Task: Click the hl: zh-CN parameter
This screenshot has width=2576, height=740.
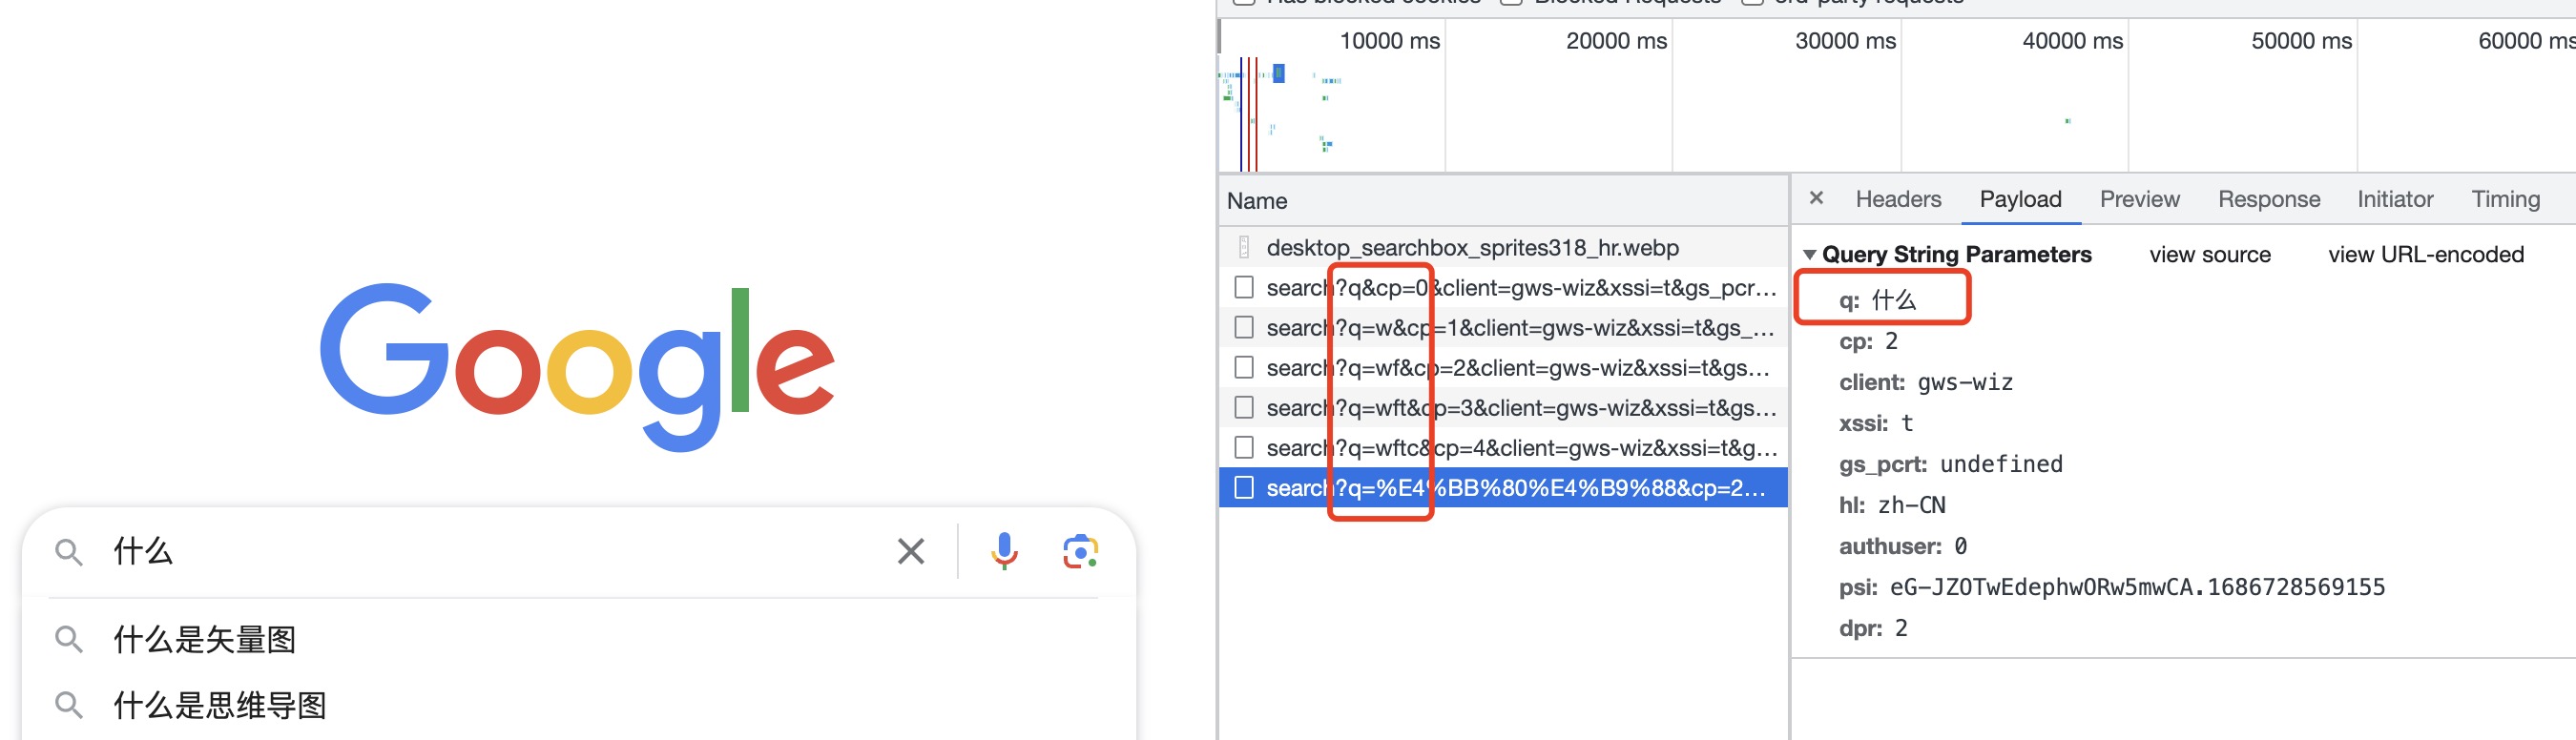Action: [1892, 505]
